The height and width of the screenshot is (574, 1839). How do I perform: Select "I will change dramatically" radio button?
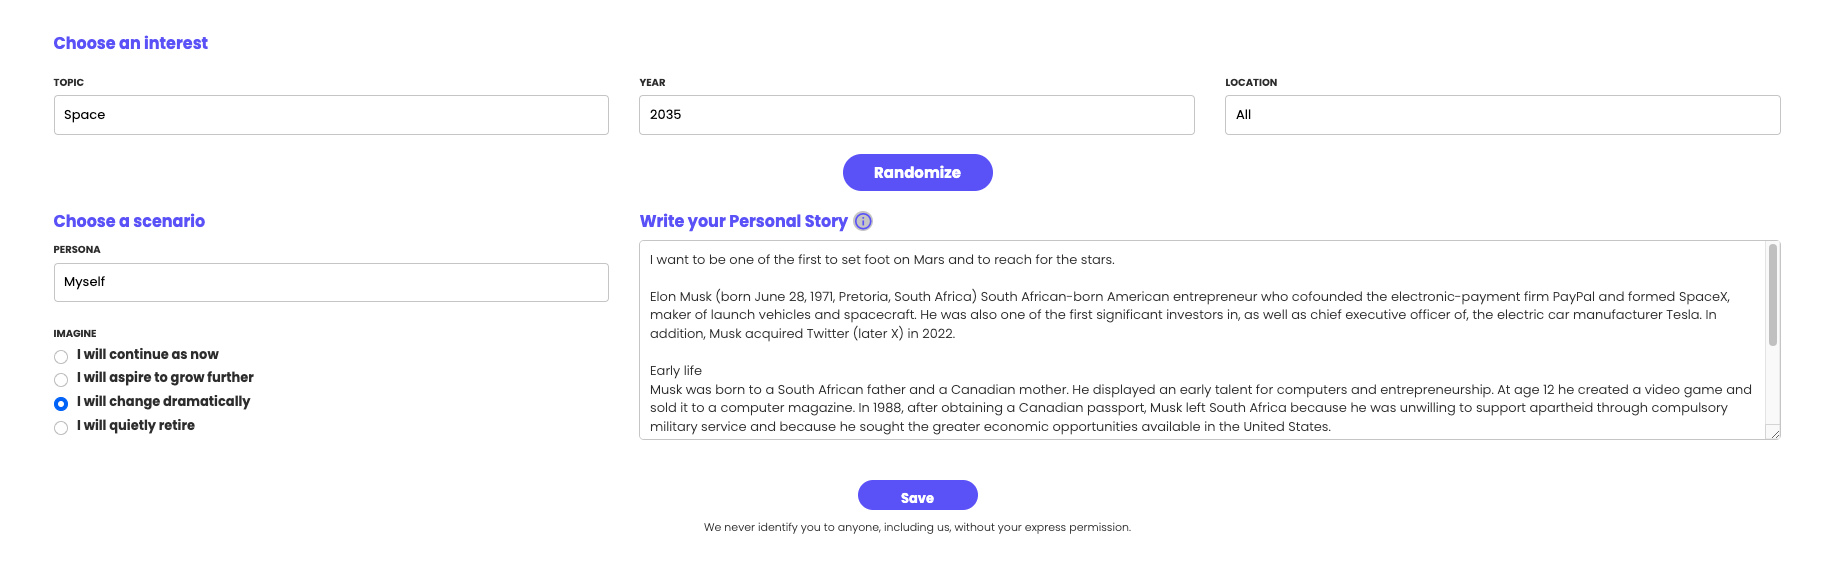[x=61, y=404]
